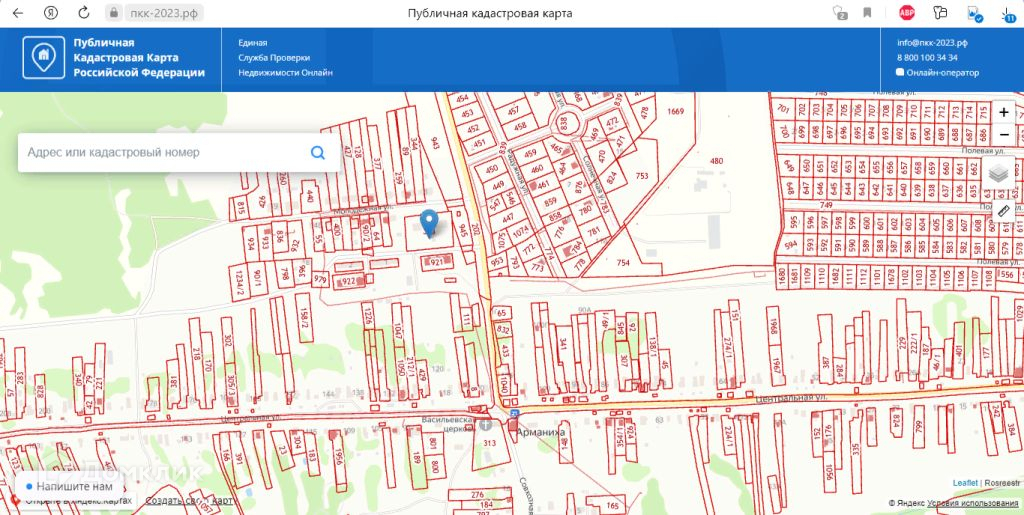Screen dimensions: 1024x515
Task: Select land parcel 838 in roundabout
Action: (x=563, y=122)
